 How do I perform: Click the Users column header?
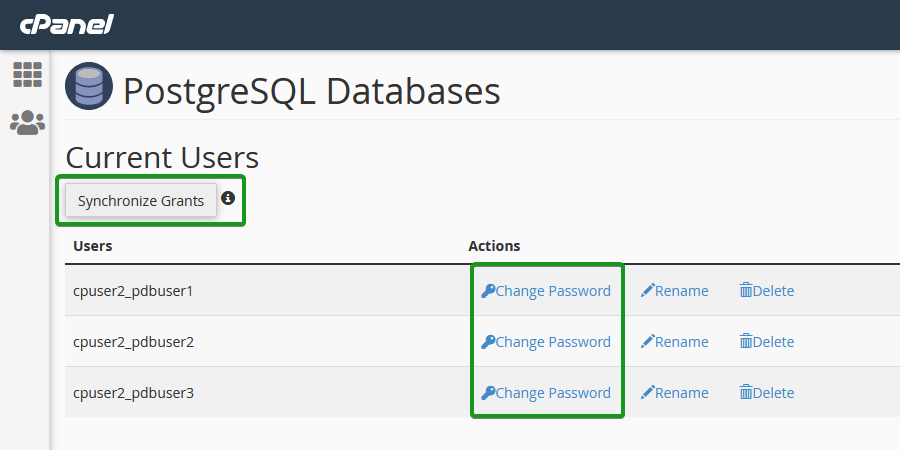pyautogui.click(x=92, y=246)
